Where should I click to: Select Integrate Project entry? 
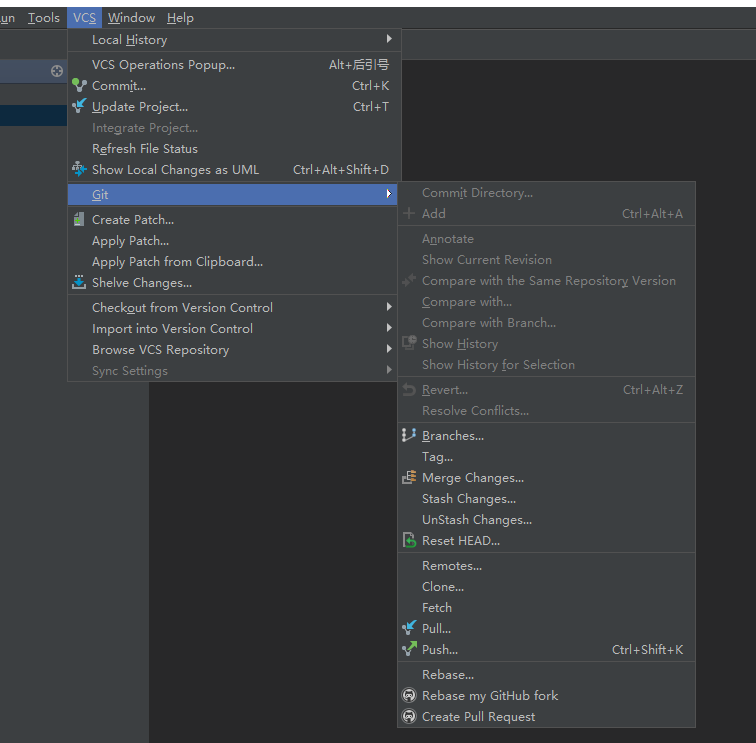[234, 128]
